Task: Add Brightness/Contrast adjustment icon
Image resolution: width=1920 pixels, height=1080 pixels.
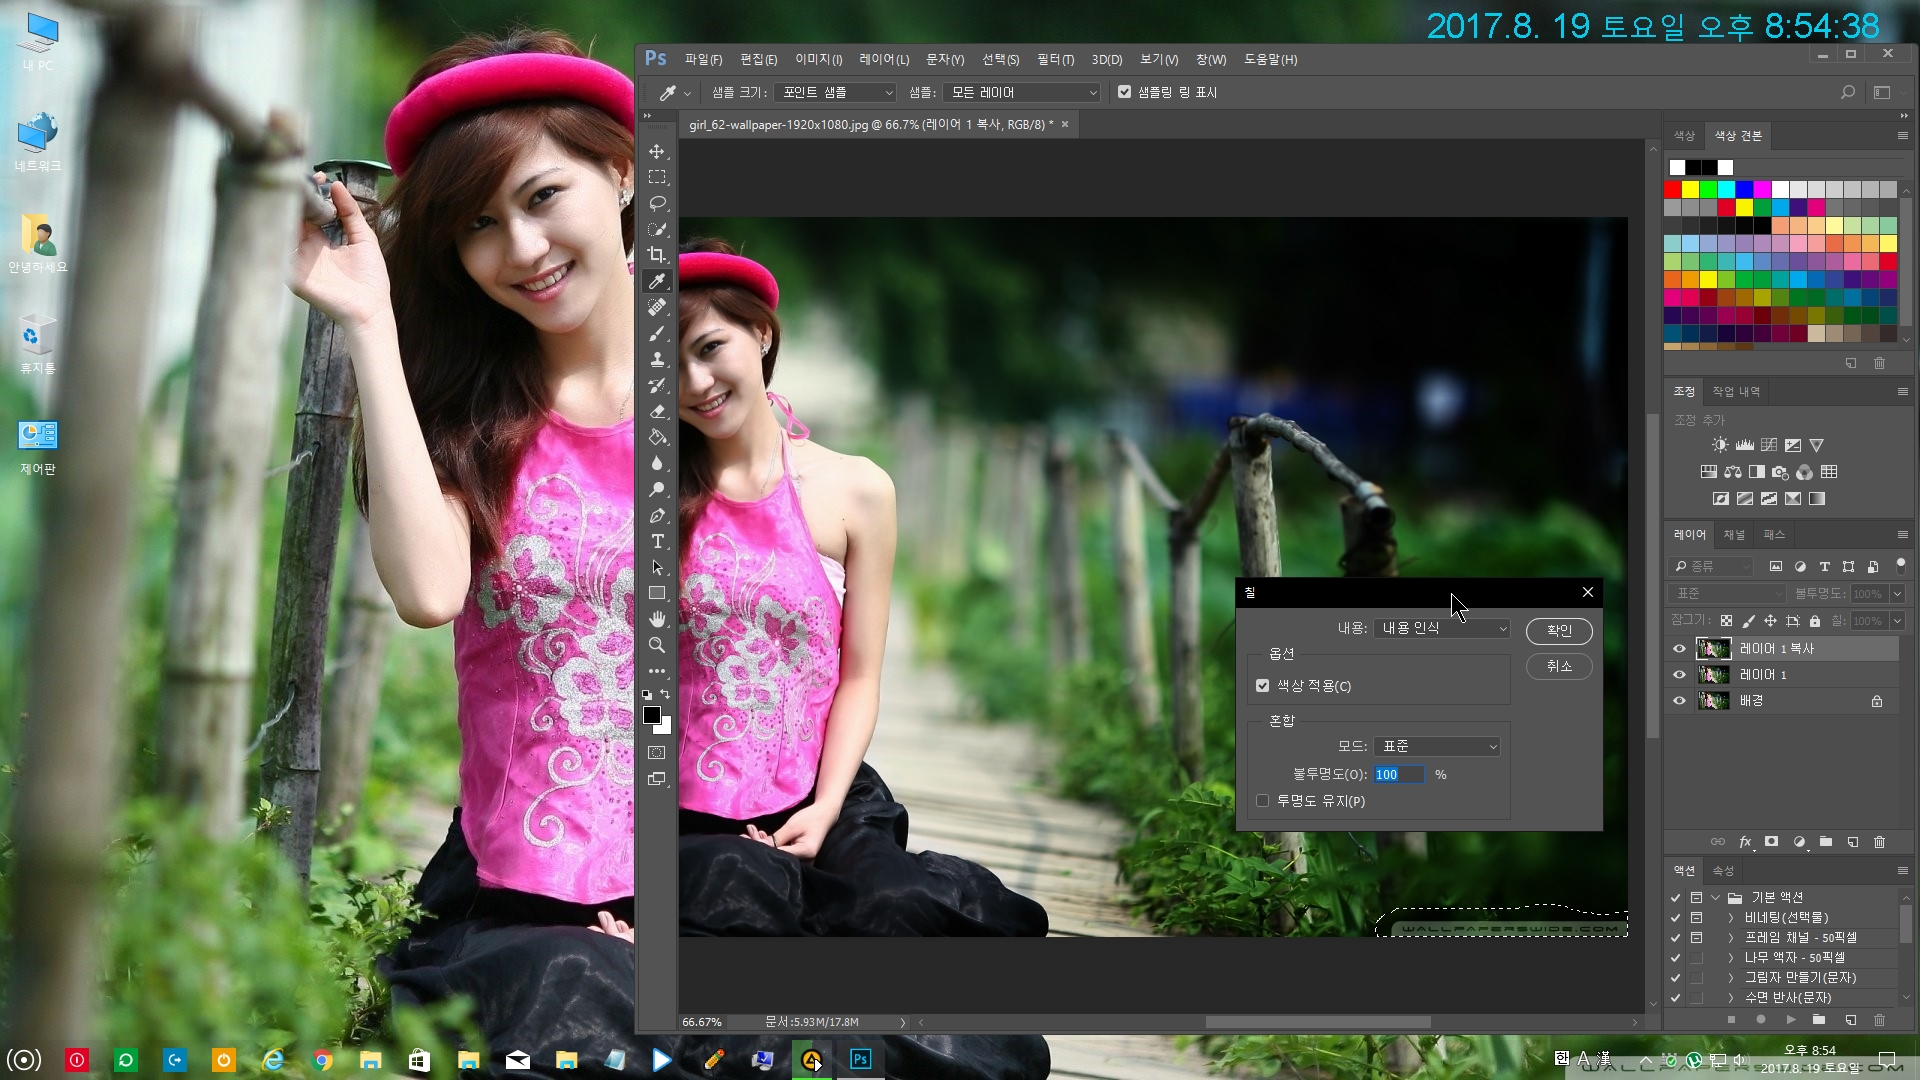Action: [x=1719, y=445]
